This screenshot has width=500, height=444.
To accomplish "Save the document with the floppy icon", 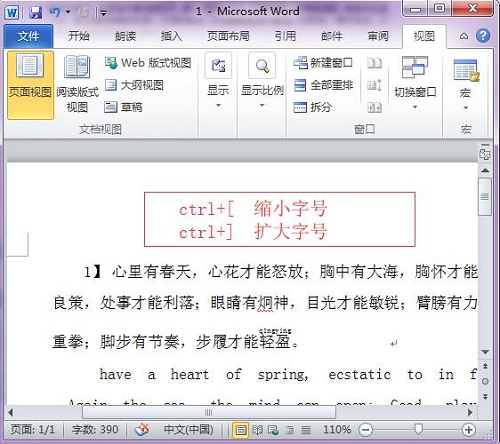I will click(x=36, y=13).
